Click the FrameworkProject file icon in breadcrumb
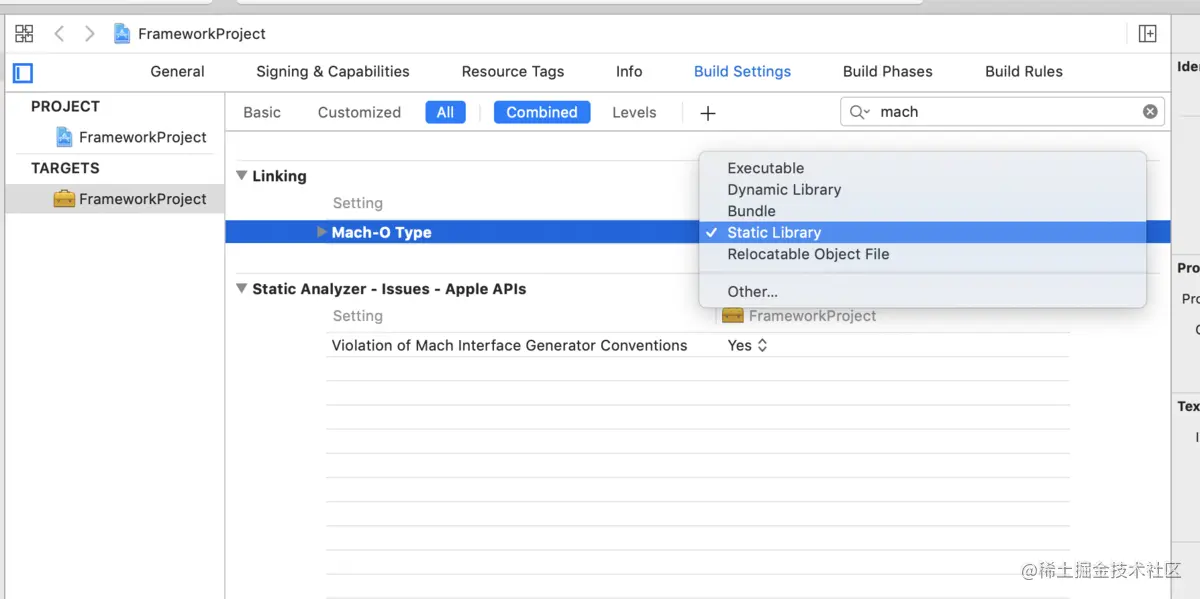This screenshot has width=1200, height=599. coord(122,34)
